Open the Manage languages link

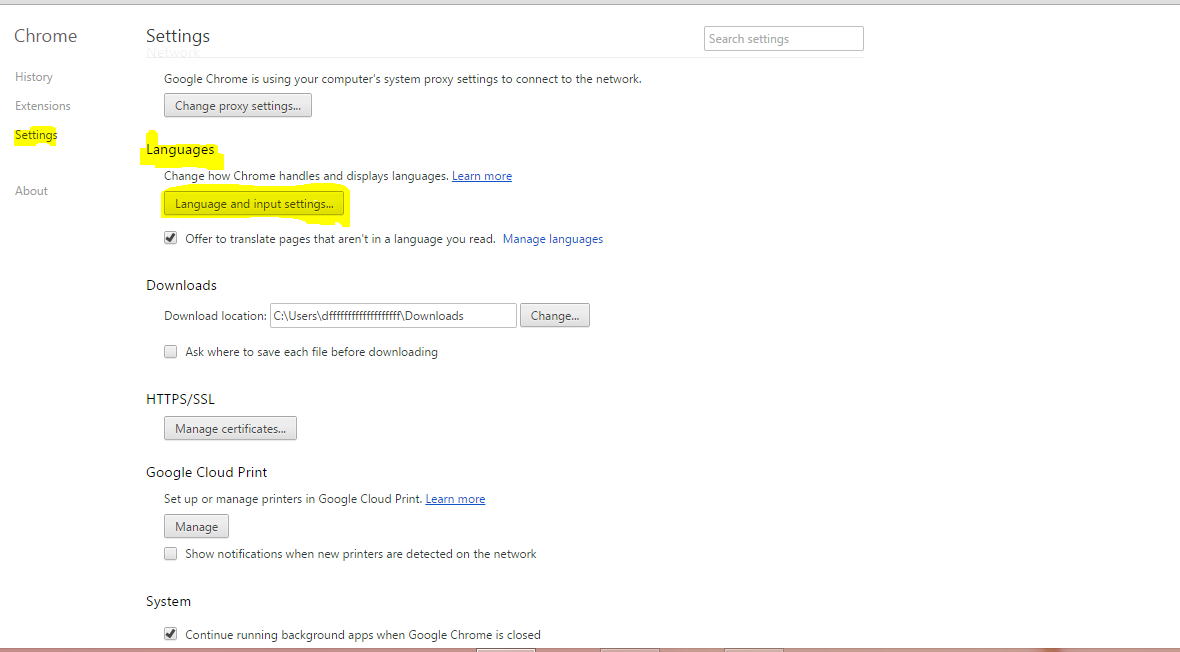pos(552,239)
